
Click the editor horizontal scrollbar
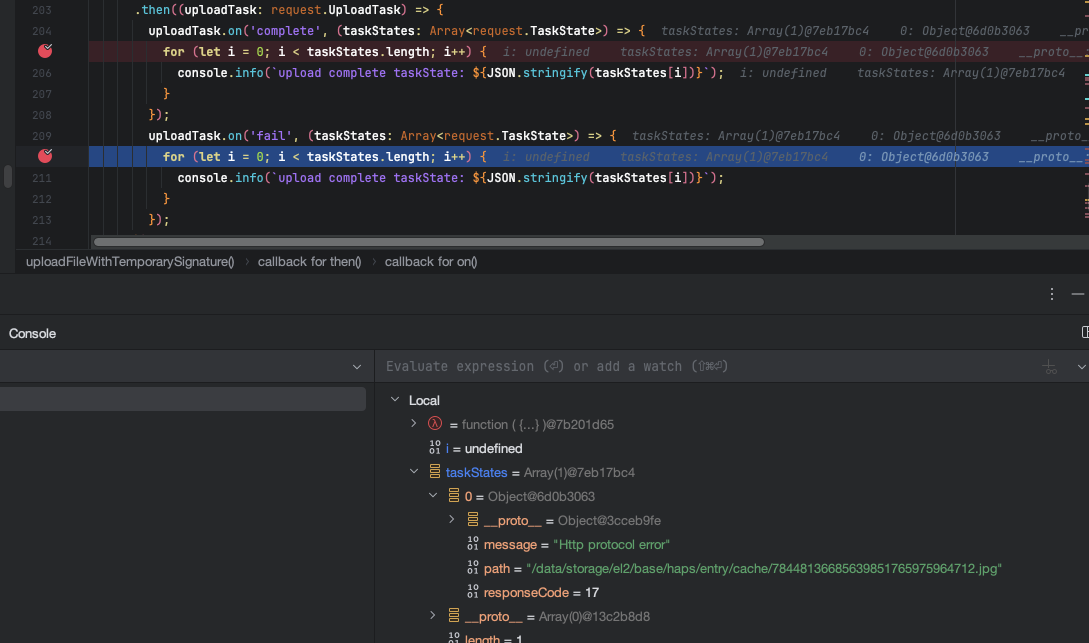point(428,242)
